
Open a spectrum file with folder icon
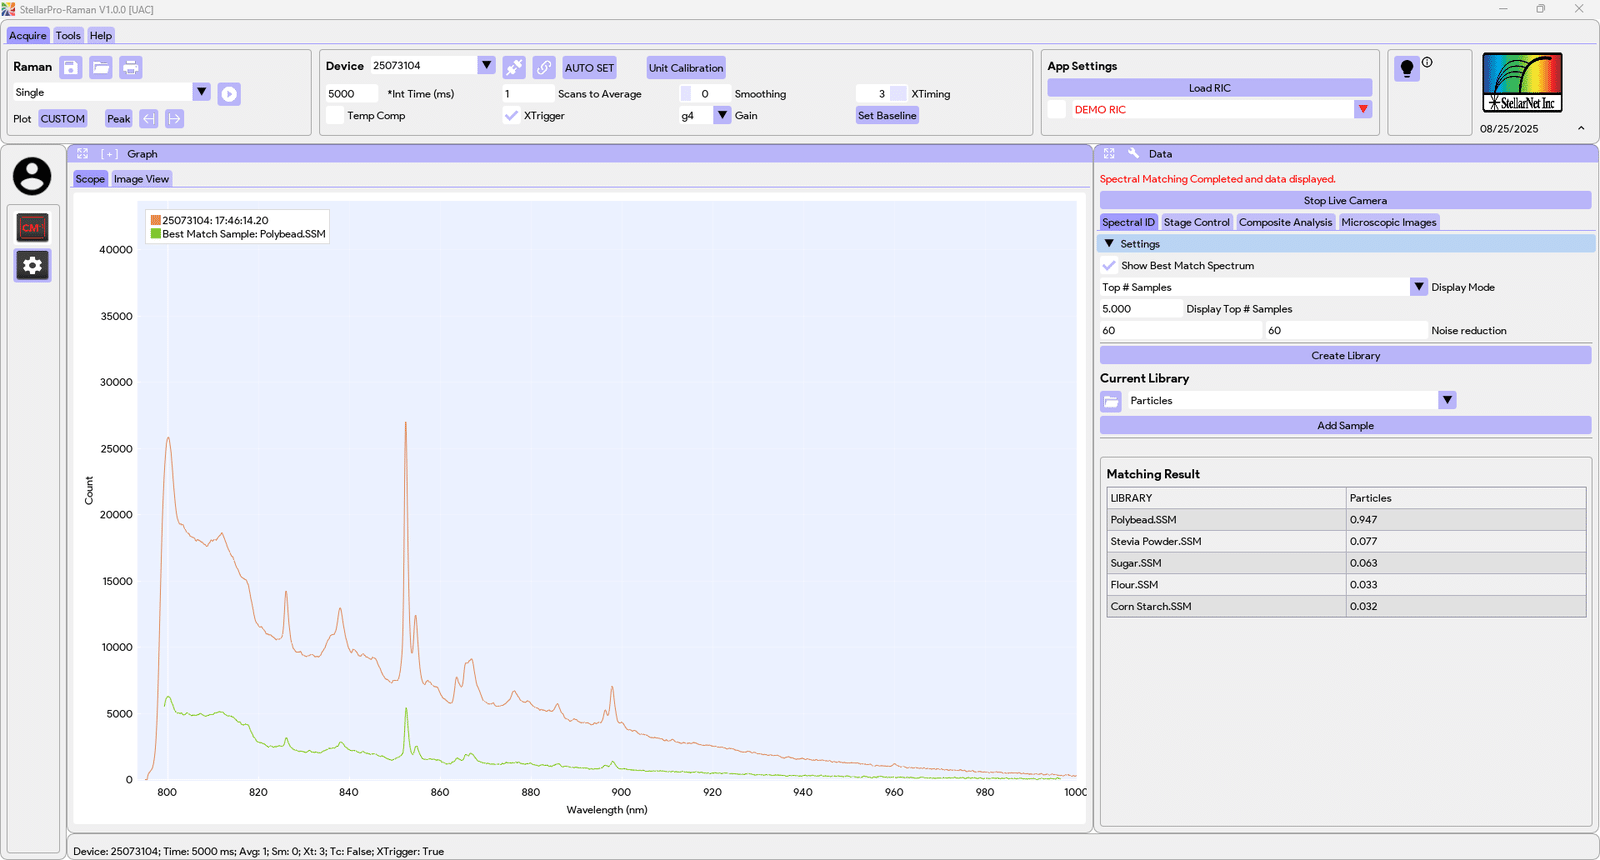click(x=101, y=67)
